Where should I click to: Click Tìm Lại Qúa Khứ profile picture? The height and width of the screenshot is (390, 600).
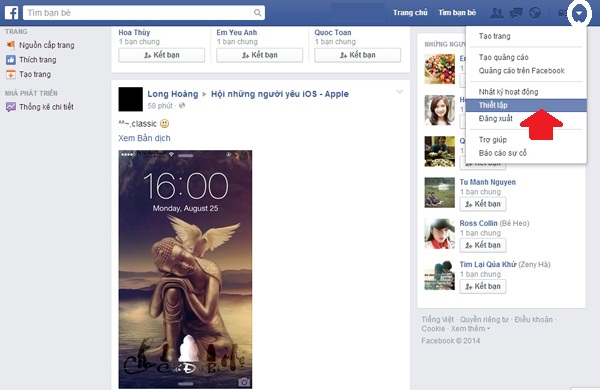(x=440, y=275)
